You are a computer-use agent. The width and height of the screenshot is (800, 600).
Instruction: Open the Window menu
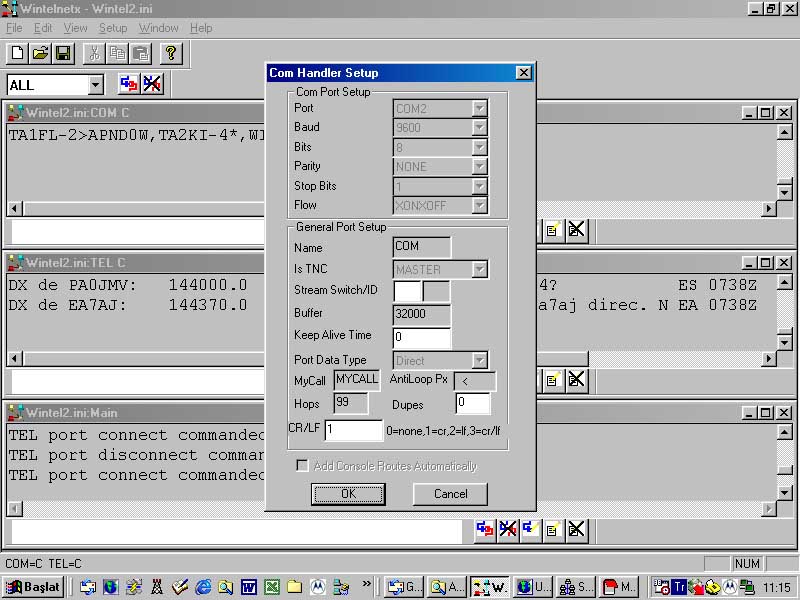pyautogui.click(x=158, y=28)
